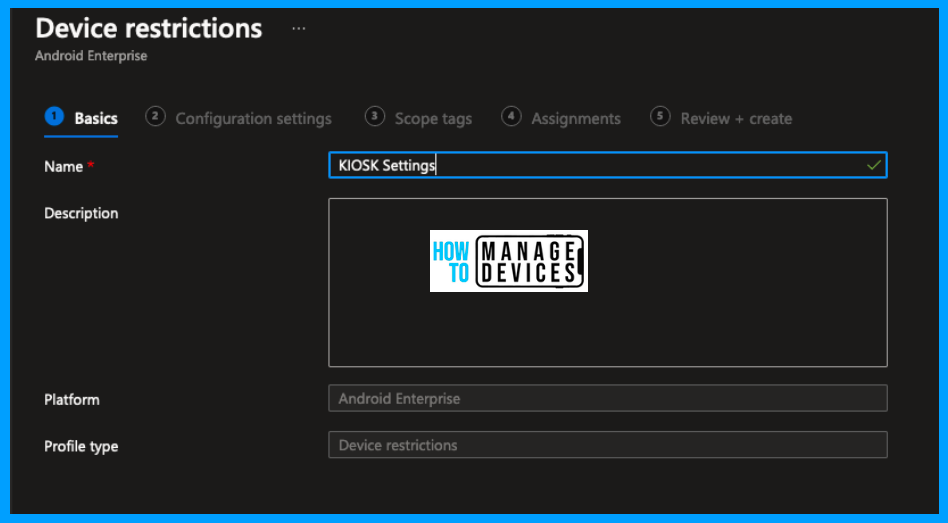Select the Basics tab
This screenshot has height=523, width=948.
click(x=81, y=118)
